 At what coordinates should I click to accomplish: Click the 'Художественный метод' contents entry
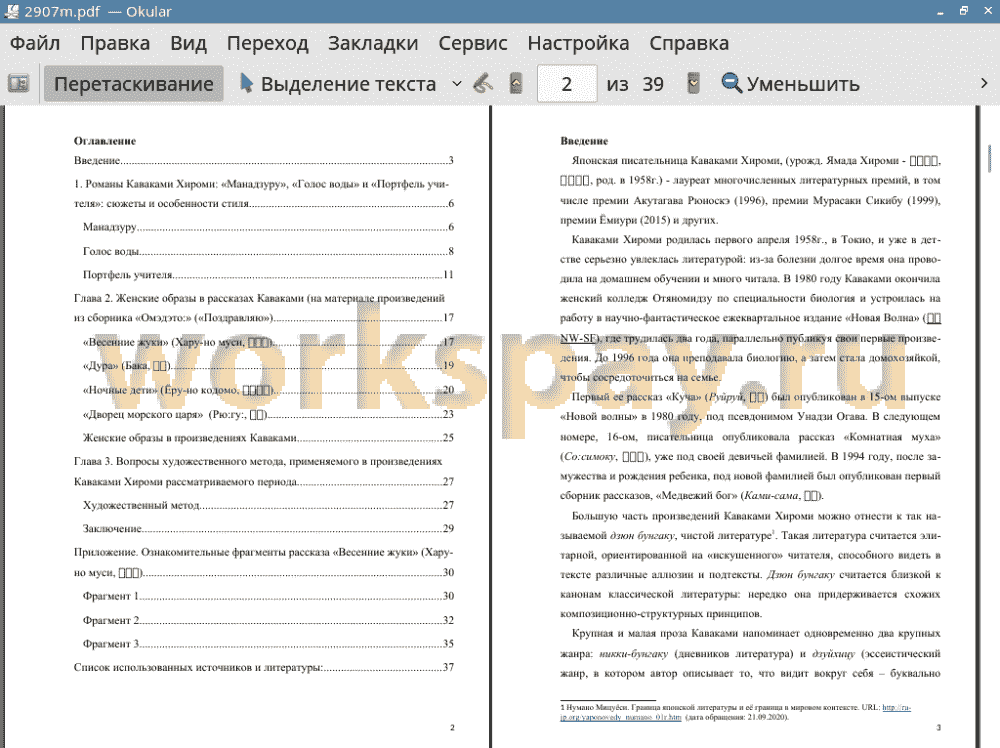[268, 504]
